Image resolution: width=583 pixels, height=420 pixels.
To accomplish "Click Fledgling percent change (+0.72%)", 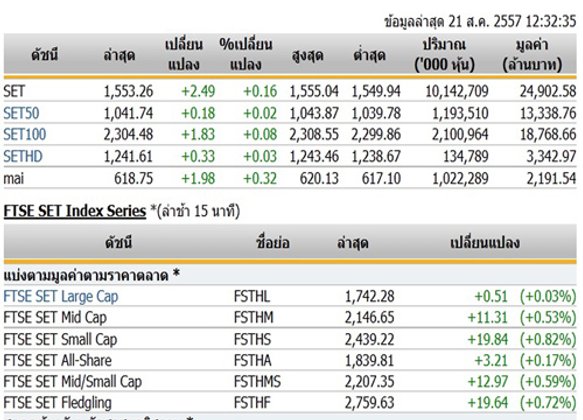I will pos(548,403).
